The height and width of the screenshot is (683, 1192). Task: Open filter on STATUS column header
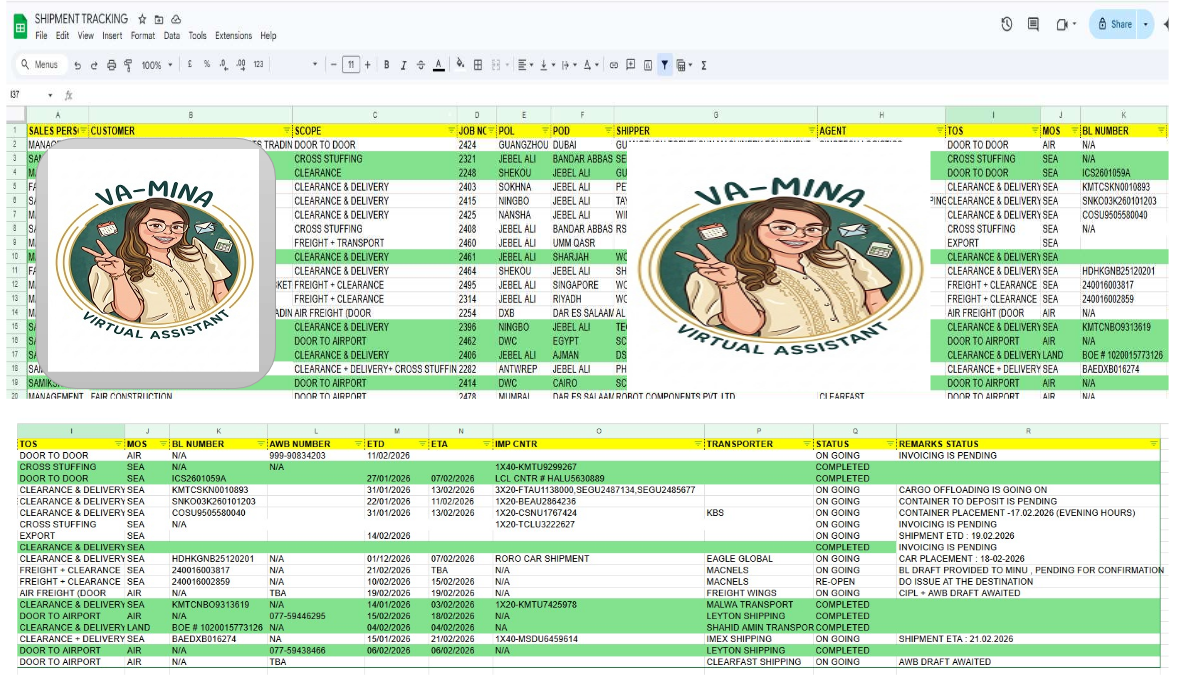coord(890,444)
